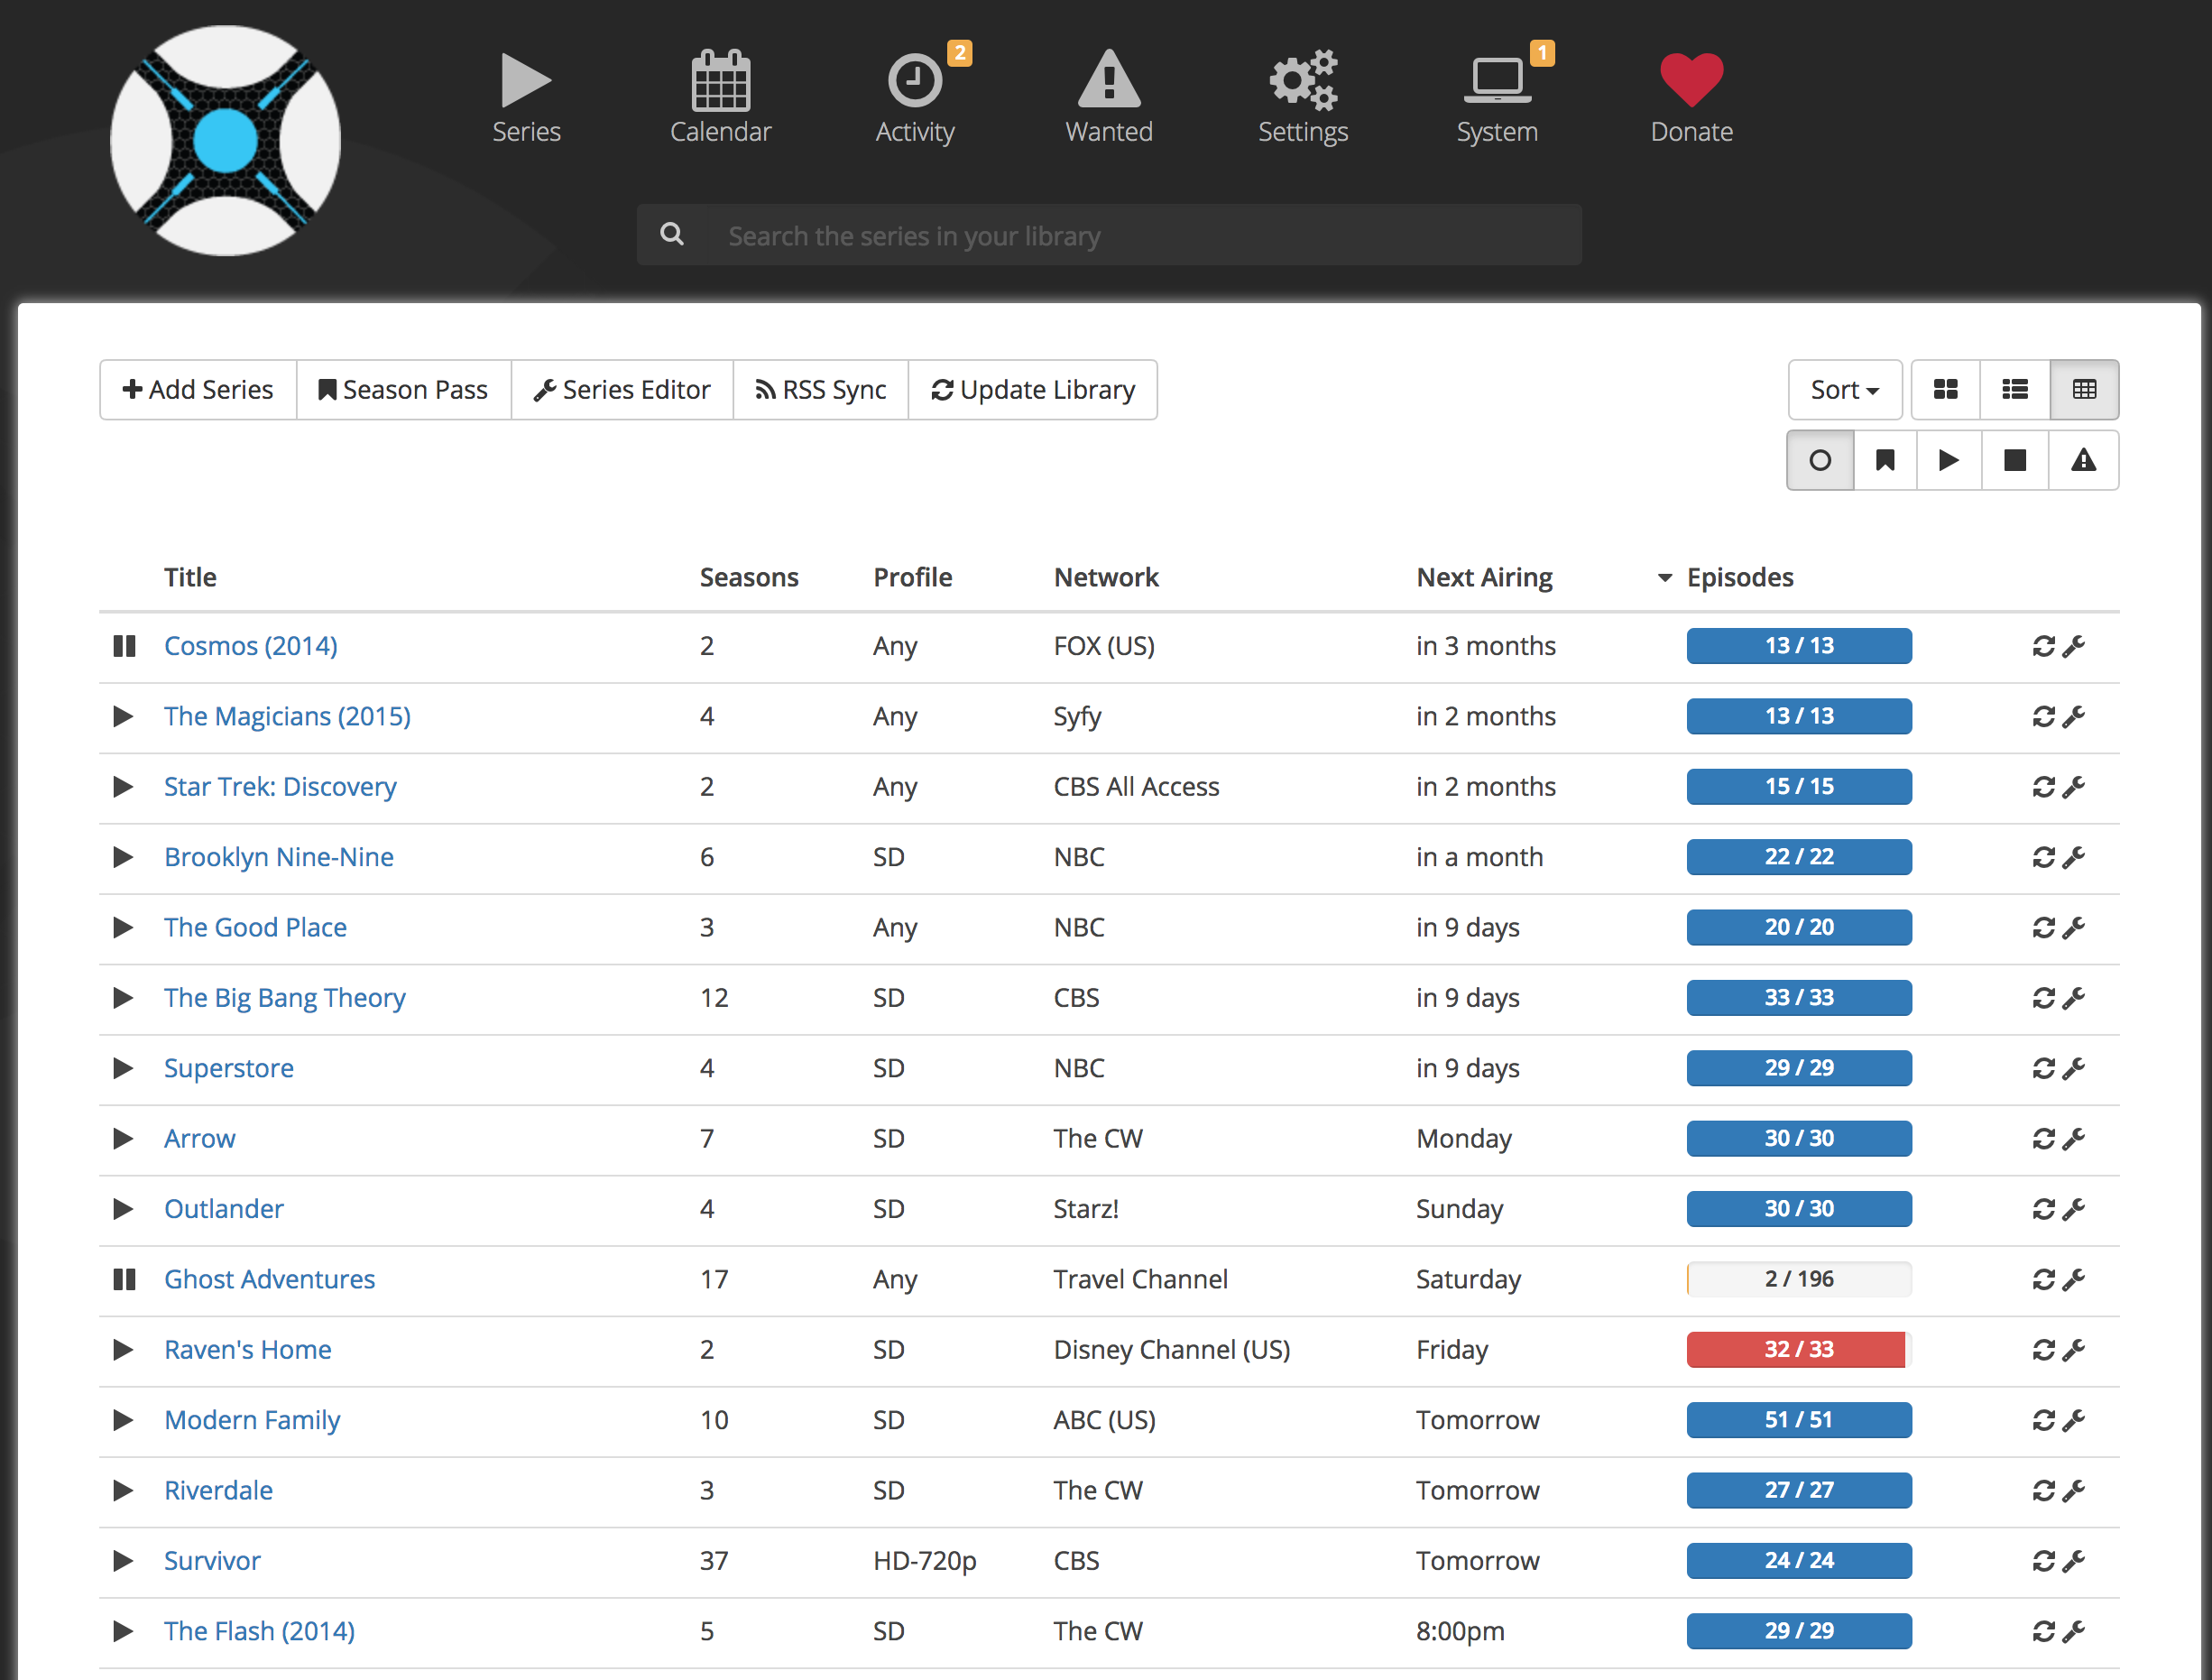This screenshot has width=2212, height=1680.
Task: Click Raven's Home red progress bar
Action: tap(1798, 1349)
